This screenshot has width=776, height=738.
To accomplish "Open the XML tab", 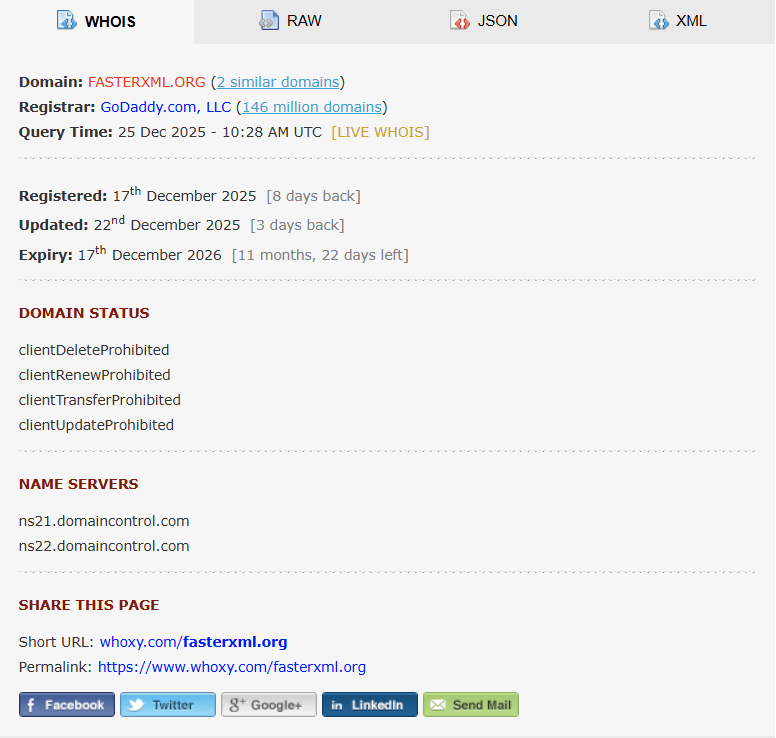I will click(679, 21).
